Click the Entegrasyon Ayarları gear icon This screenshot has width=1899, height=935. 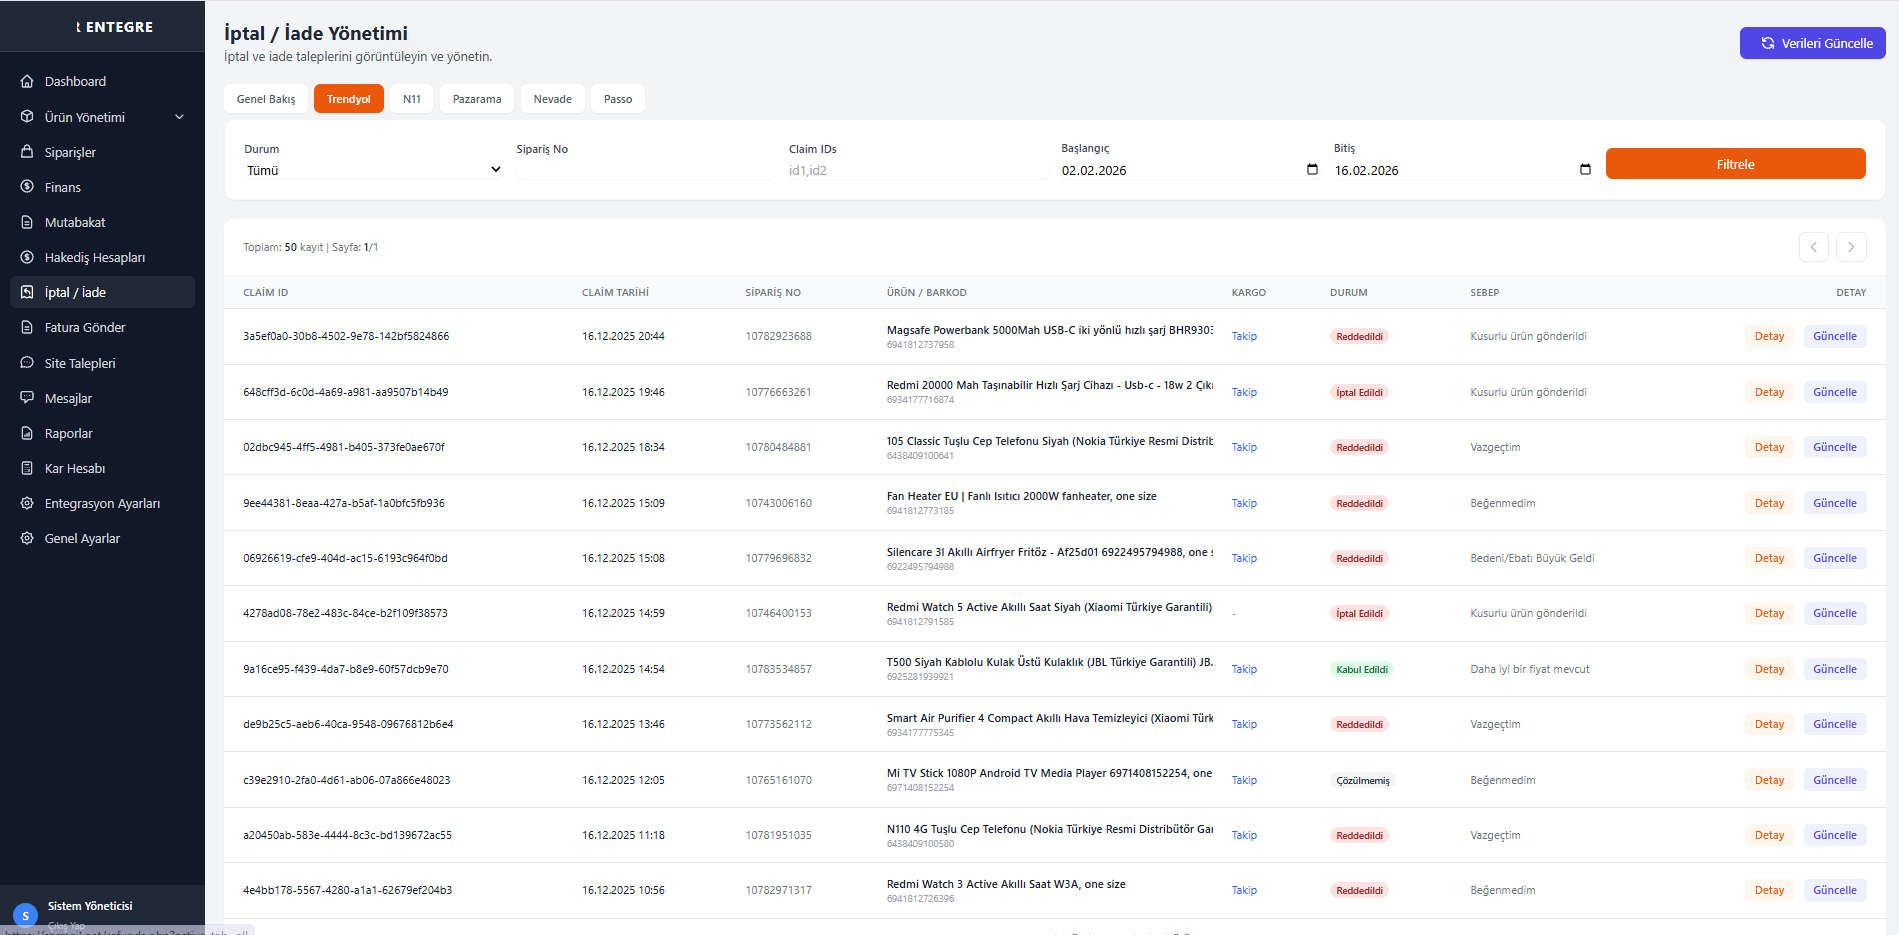coord(27,503)
